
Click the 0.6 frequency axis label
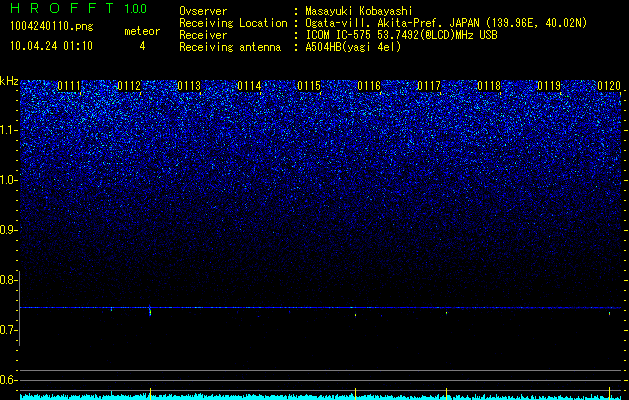tap(8, 380)
